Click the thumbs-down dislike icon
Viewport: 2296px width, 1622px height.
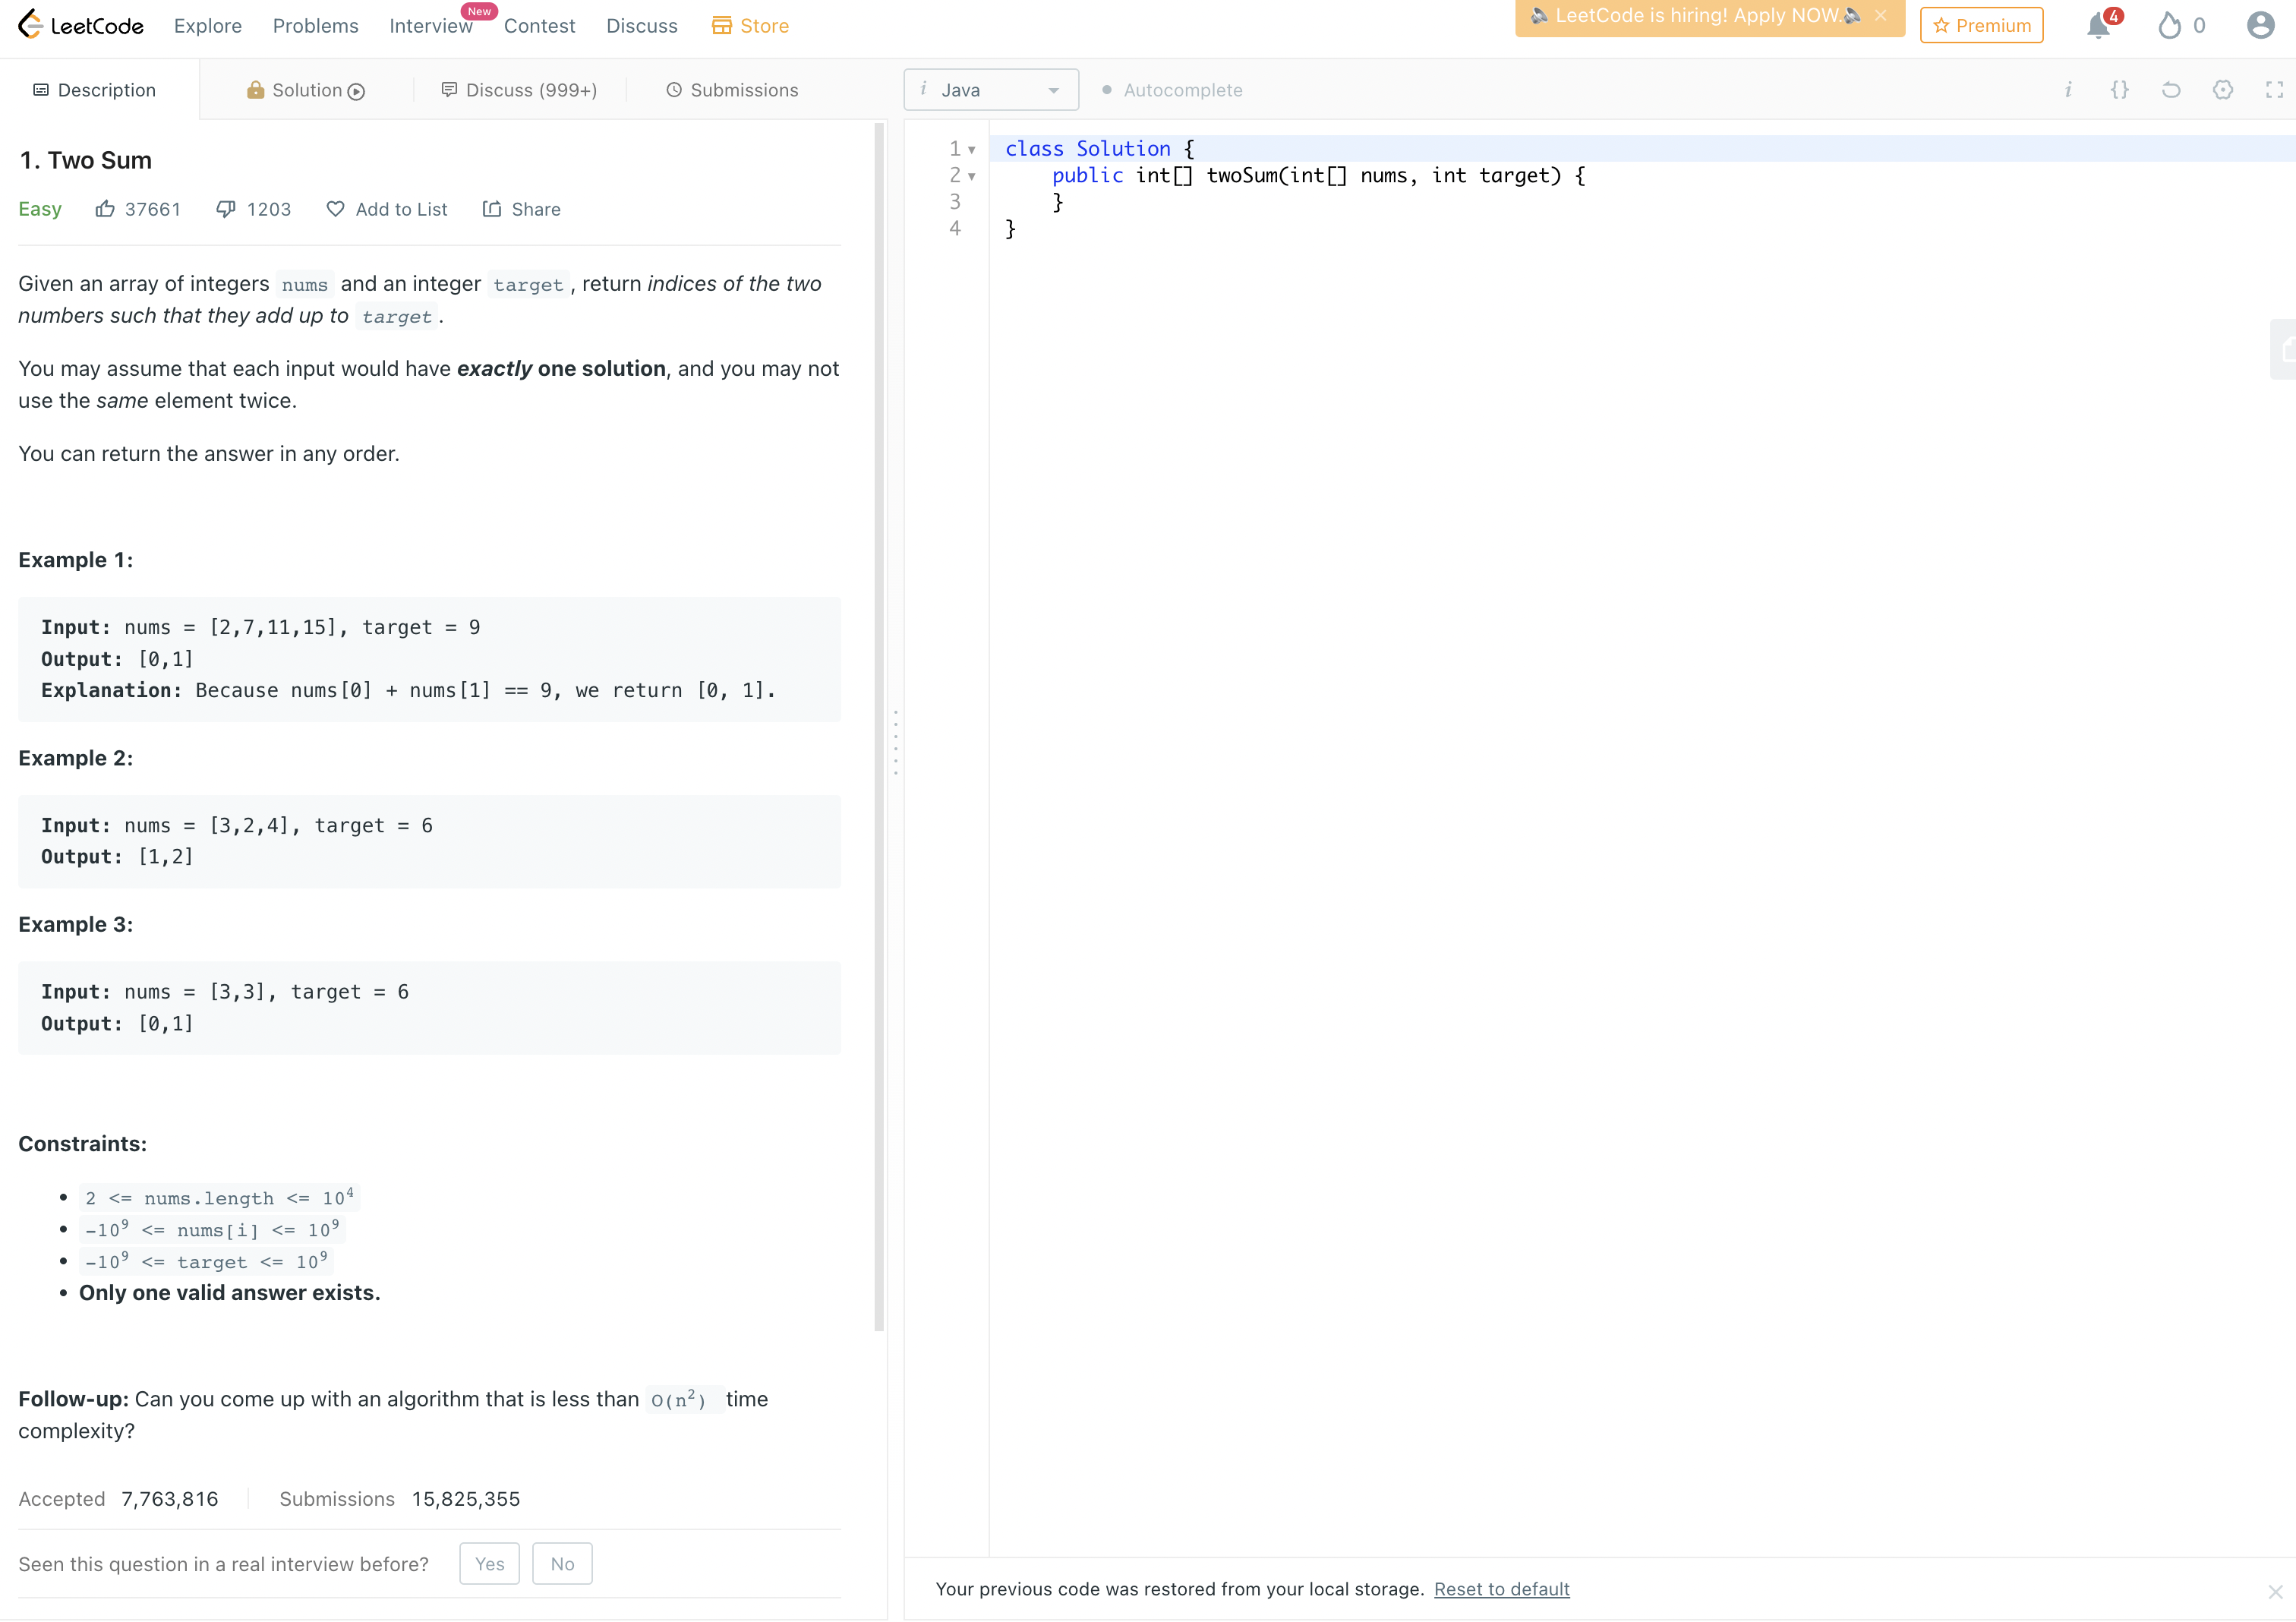click(x=226, y=209)
